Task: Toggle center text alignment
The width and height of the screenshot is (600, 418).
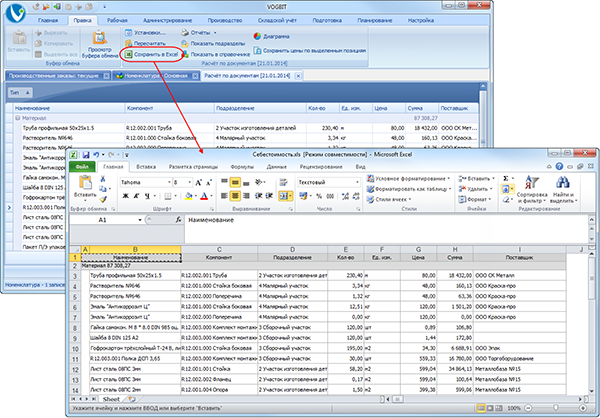Action: click(x=235, y=196)
